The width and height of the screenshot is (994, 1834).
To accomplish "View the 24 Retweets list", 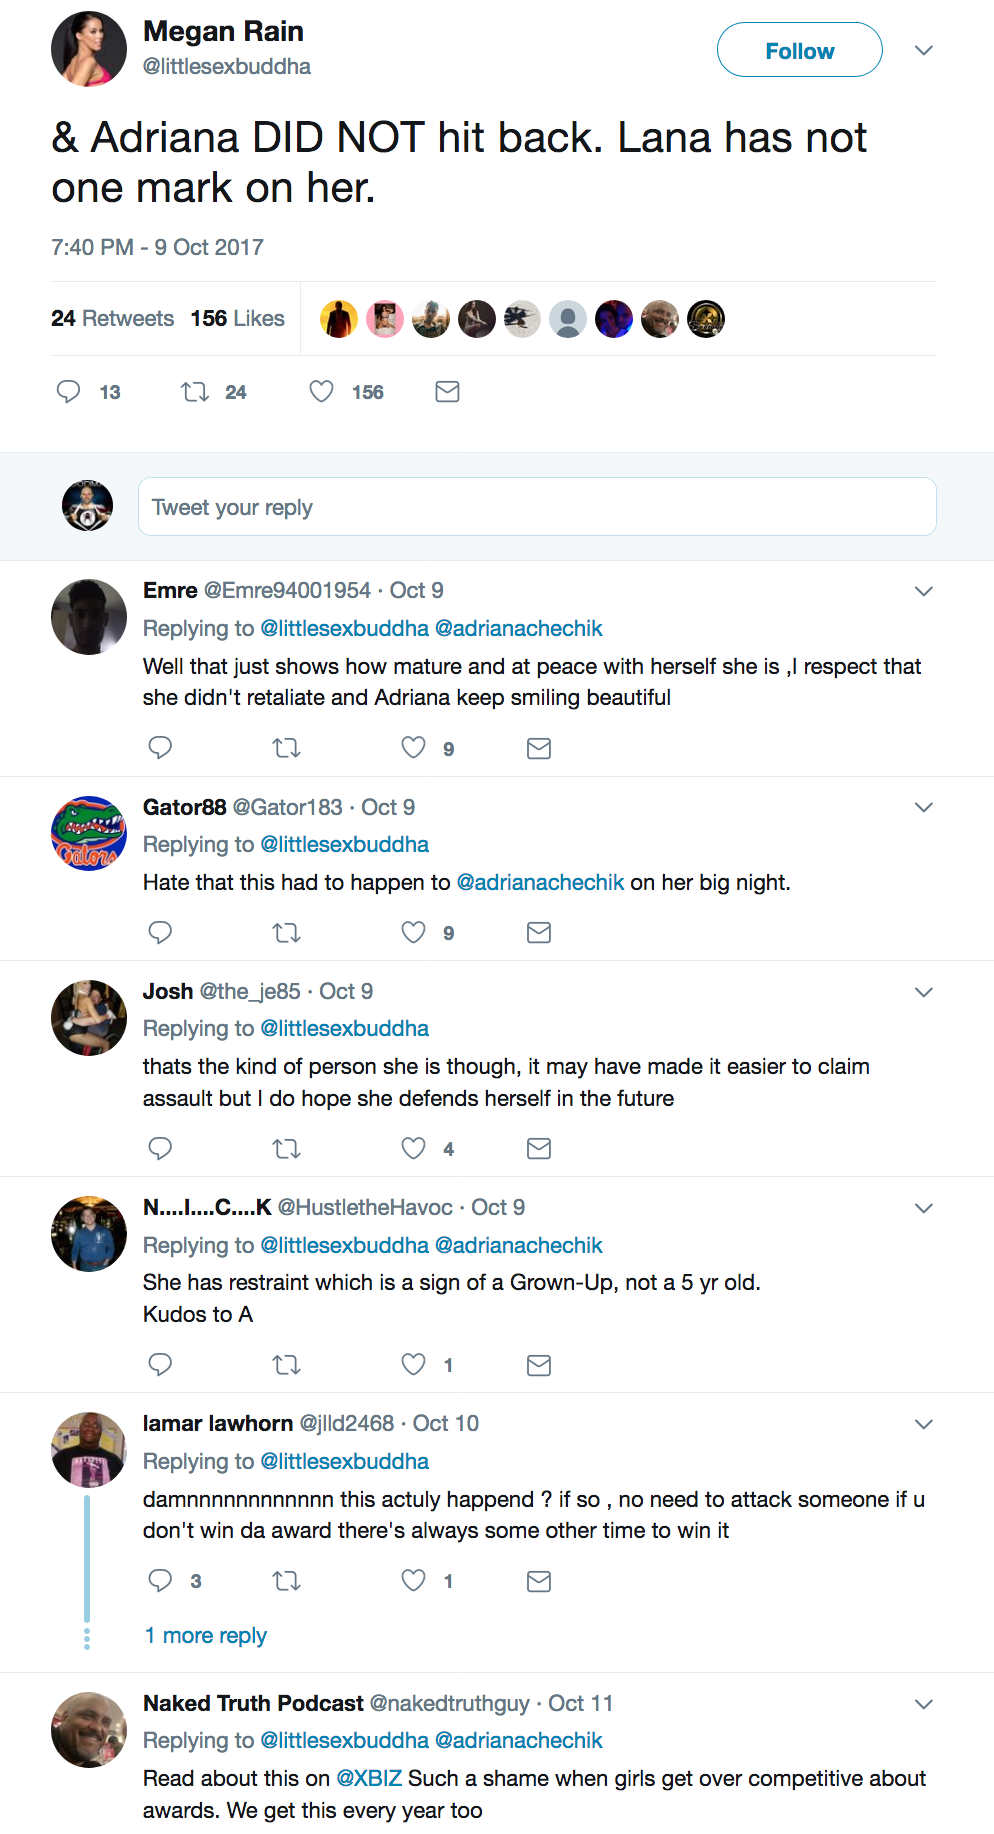I will click(112, 318).
